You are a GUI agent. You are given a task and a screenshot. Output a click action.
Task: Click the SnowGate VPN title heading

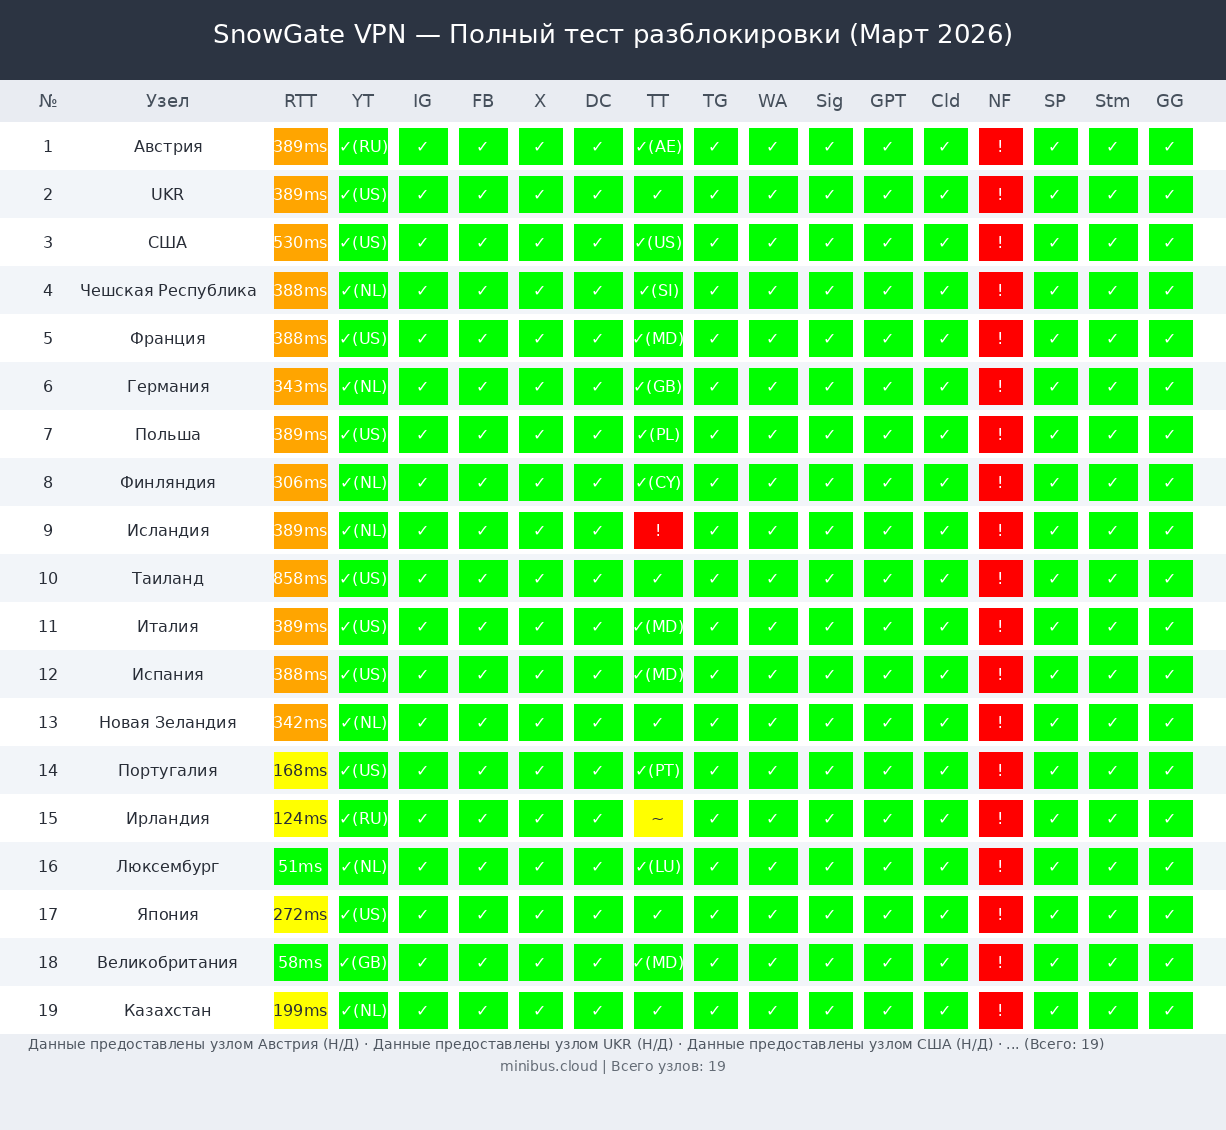point(612,35)
